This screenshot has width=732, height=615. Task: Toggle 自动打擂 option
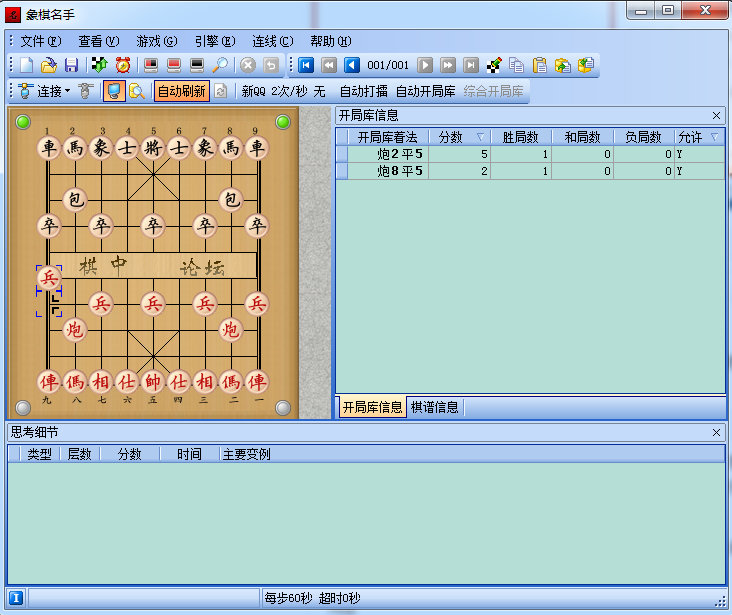363,91
